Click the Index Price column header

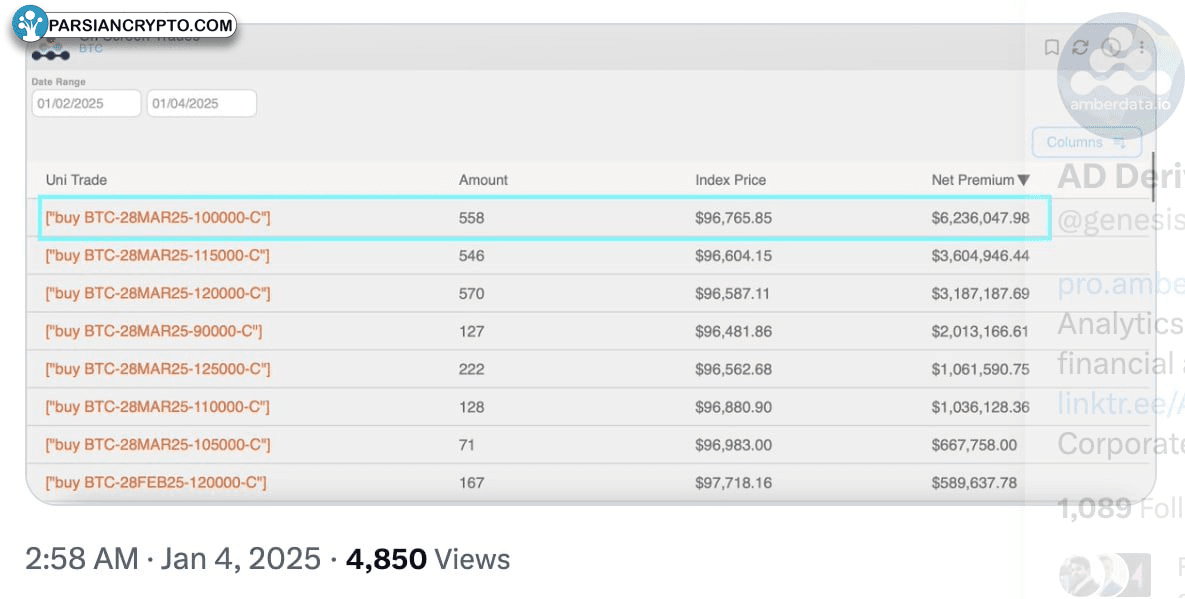pos(730,180)
